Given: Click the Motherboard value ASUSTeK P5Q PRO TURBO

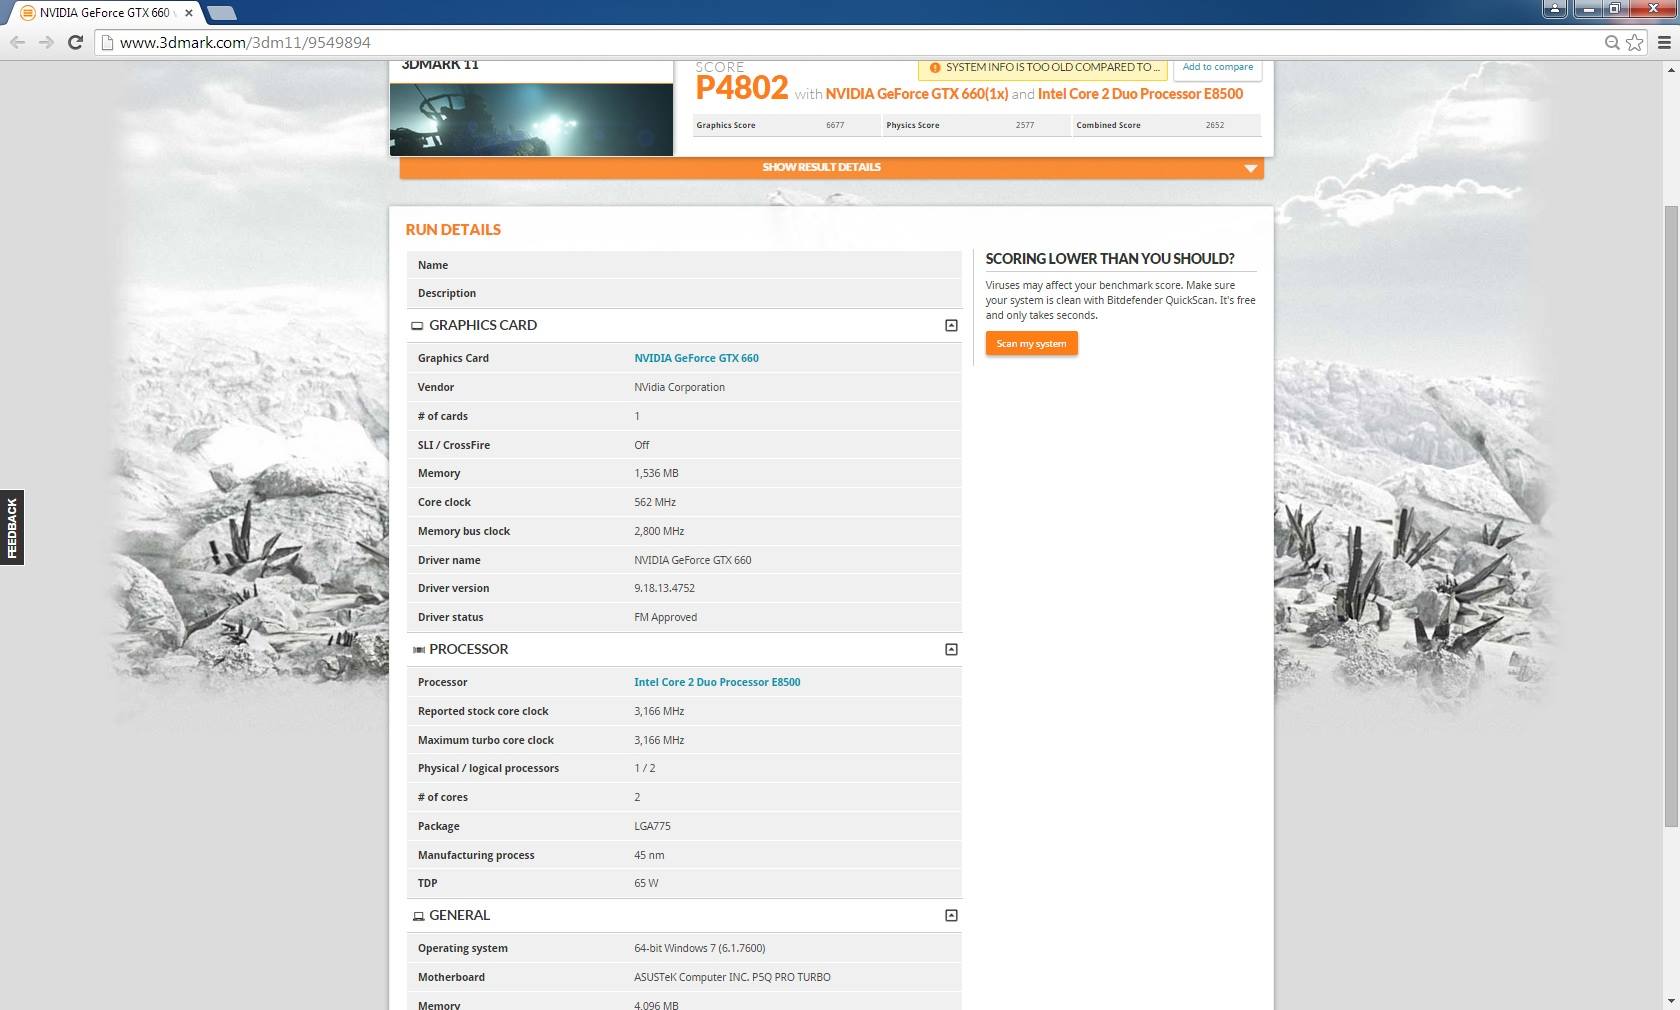Looking at the screenshot, I should pyautogui.click(x=732, y=977).
